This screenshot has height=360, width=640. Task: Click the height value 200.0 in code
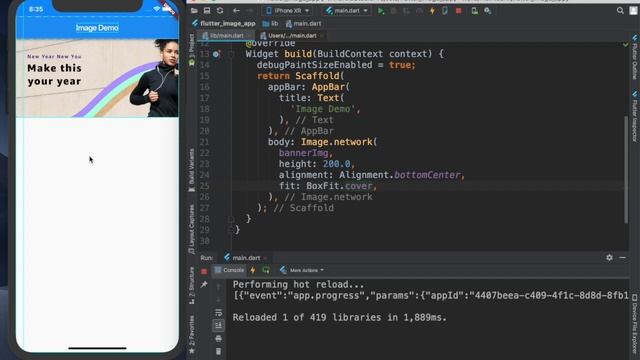point(336,164)
